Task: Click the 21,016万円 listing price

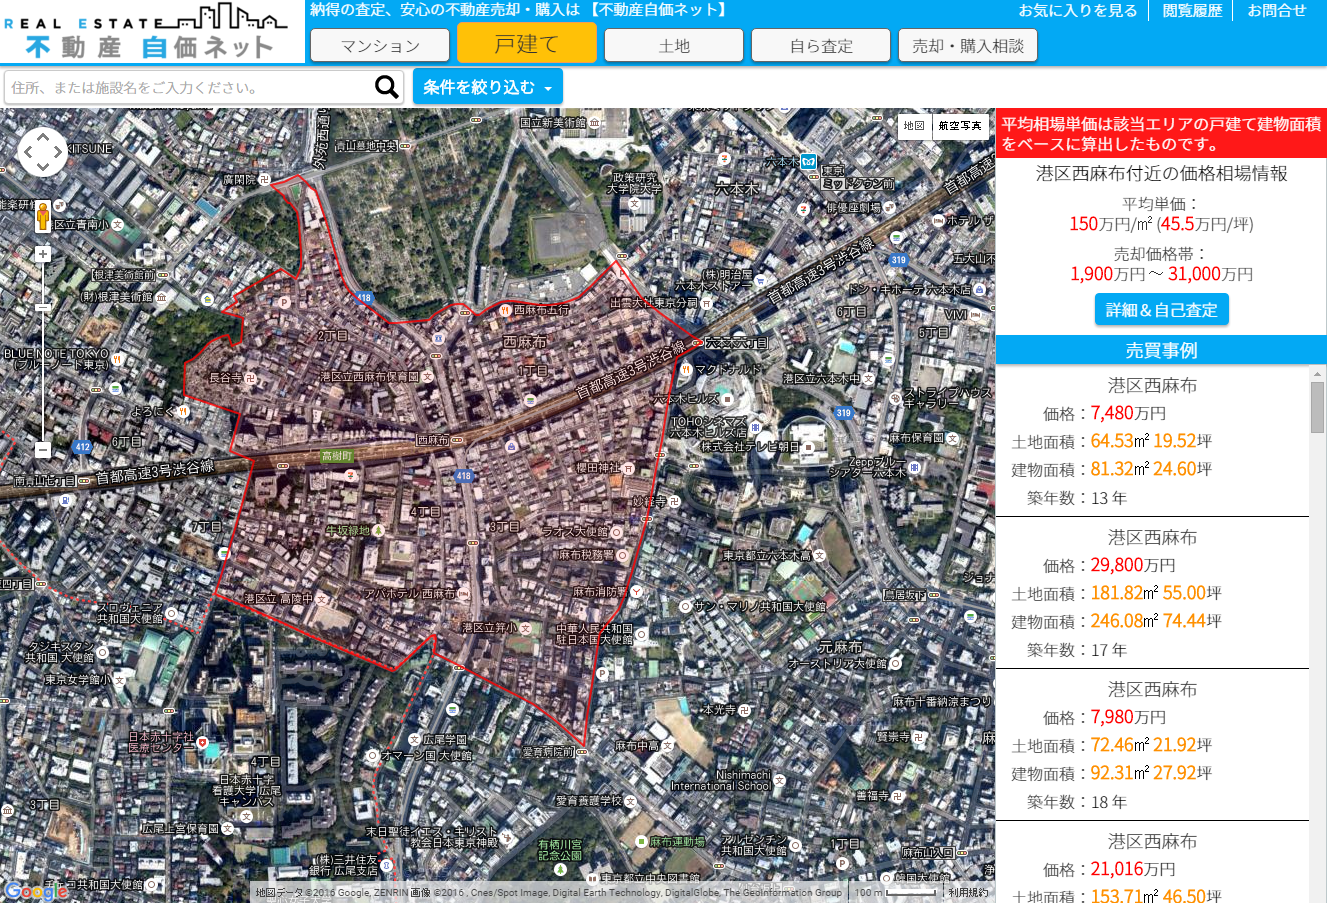Action: pyautogui.click(x=1133, y=869)
